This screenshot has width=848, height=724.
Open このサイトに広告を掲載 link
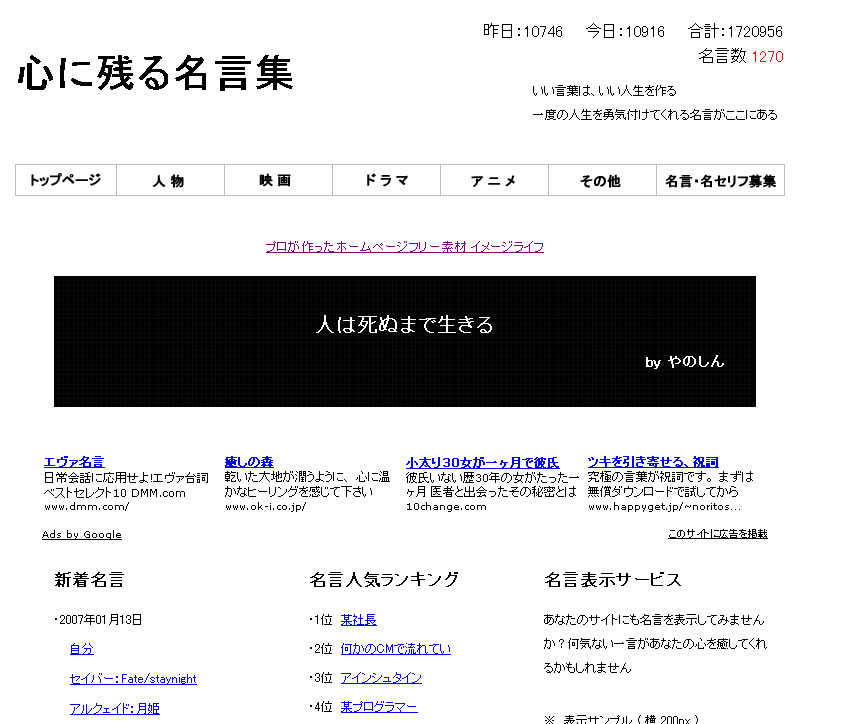(x=717, y=534)
